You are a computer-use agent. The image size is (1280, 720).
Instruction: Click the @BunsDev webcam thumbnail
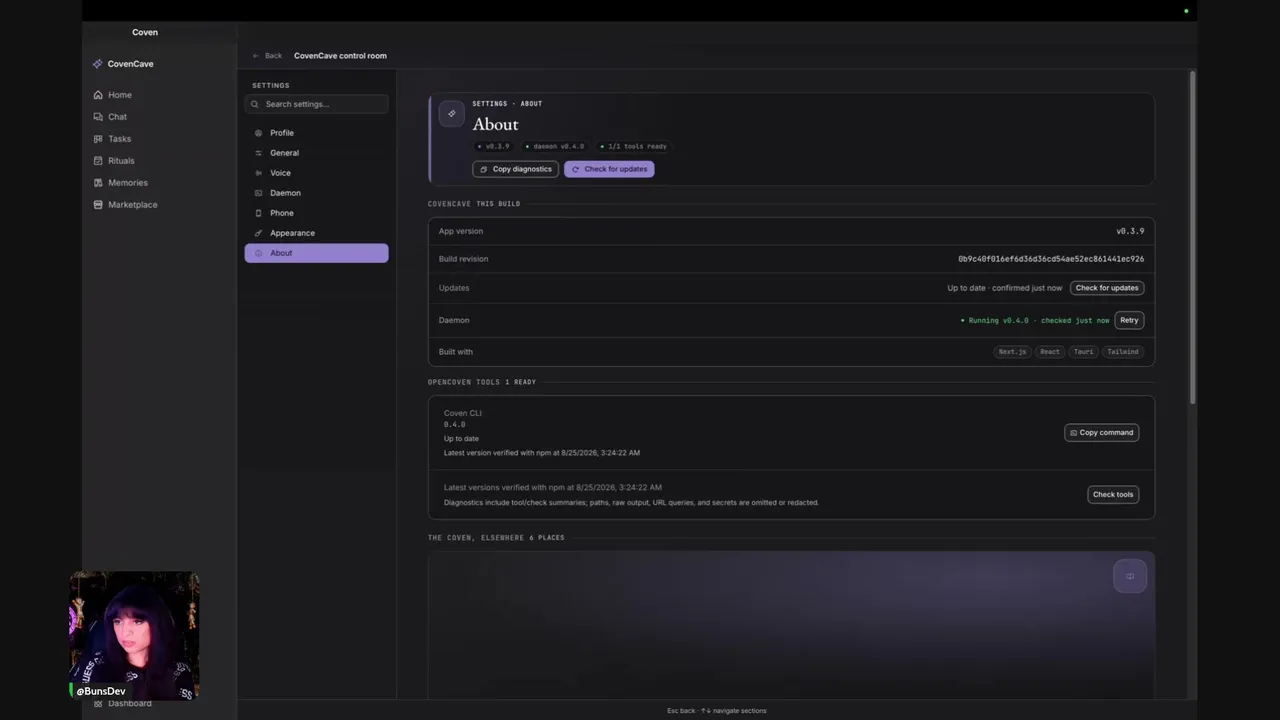click(x=134, y=636)
